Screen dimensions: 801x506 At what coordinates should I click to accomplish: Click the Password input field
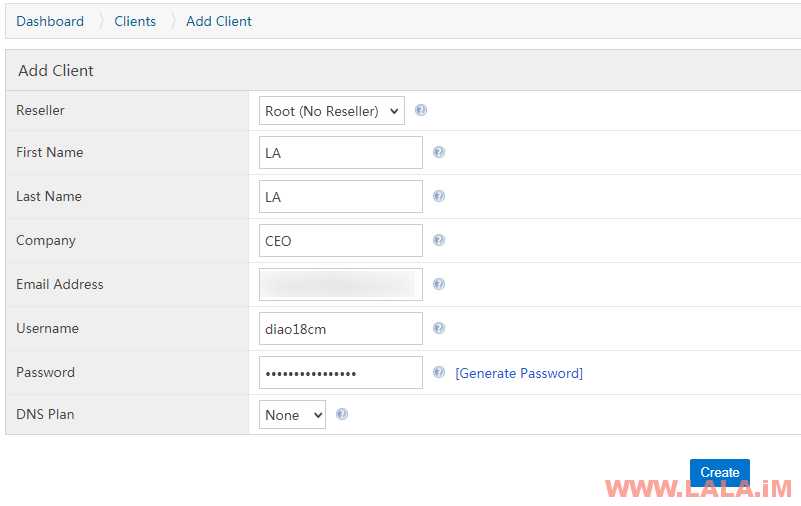[x=341, y=373]
